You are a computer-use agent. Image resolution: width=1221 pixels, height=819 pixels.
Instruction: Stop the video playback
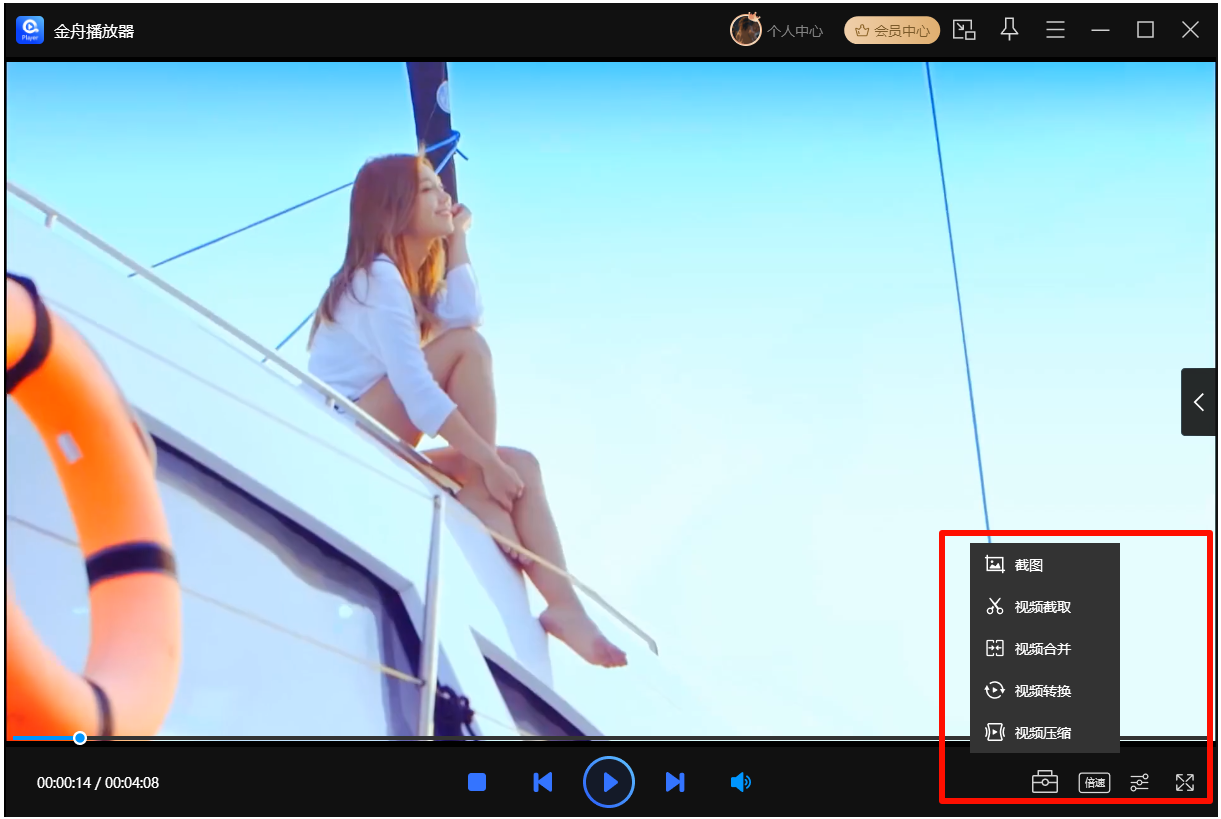pos(477,782)
